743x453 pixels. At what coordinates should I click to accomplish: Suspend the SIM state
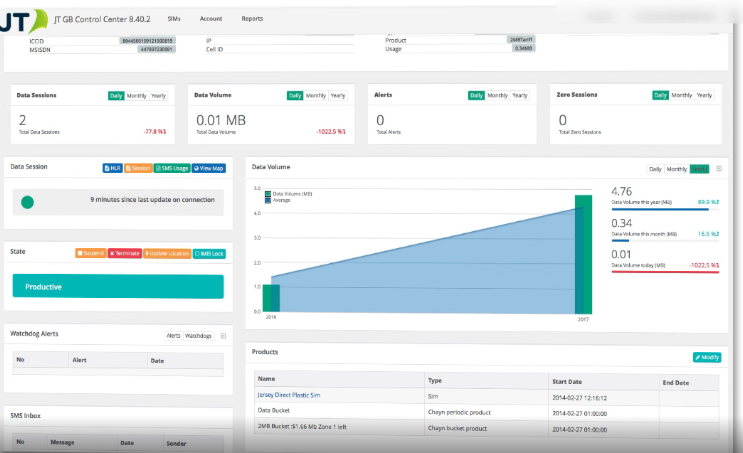click(x=91, y=254)
